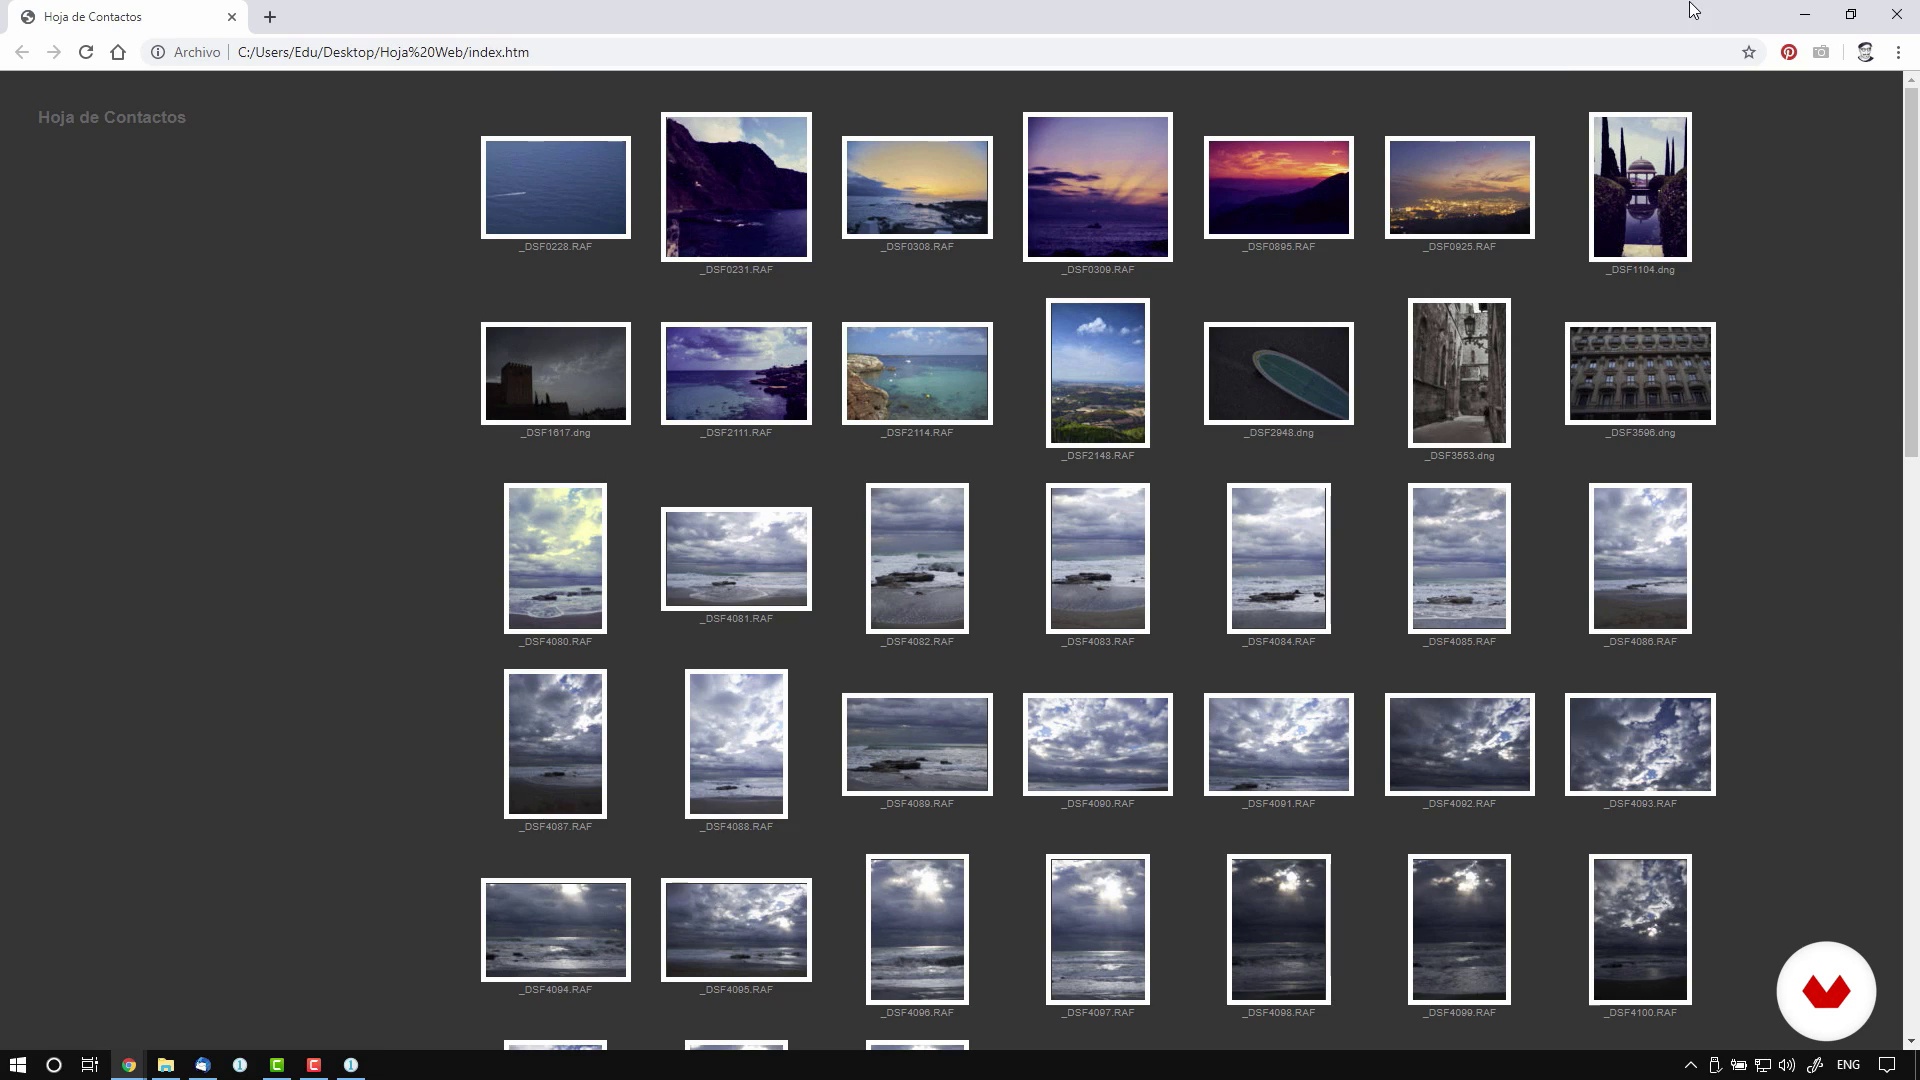1920x1080 pixels.
Task: Go back to the previous page
Action: [x=22, y=52]
